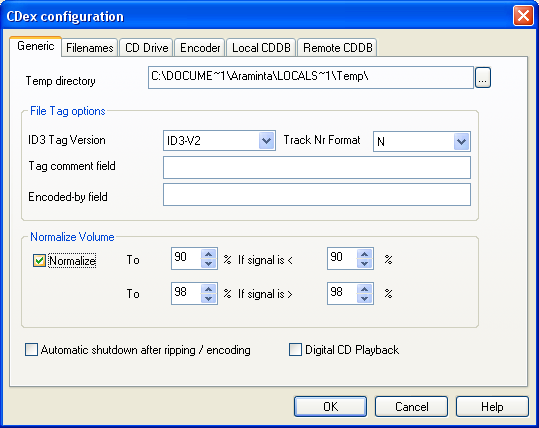Focus the Encoded-by field

[x=317, y=195]
